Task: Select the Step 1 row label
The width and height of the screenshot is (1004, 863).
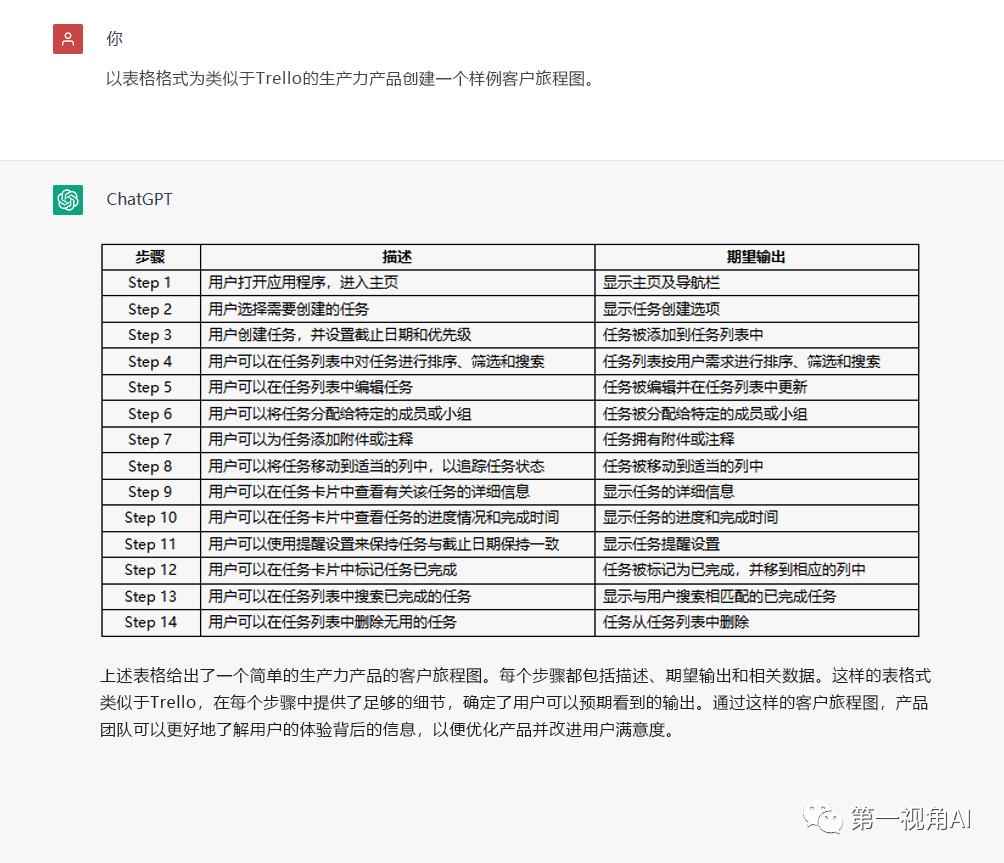Action: point(150,283)
